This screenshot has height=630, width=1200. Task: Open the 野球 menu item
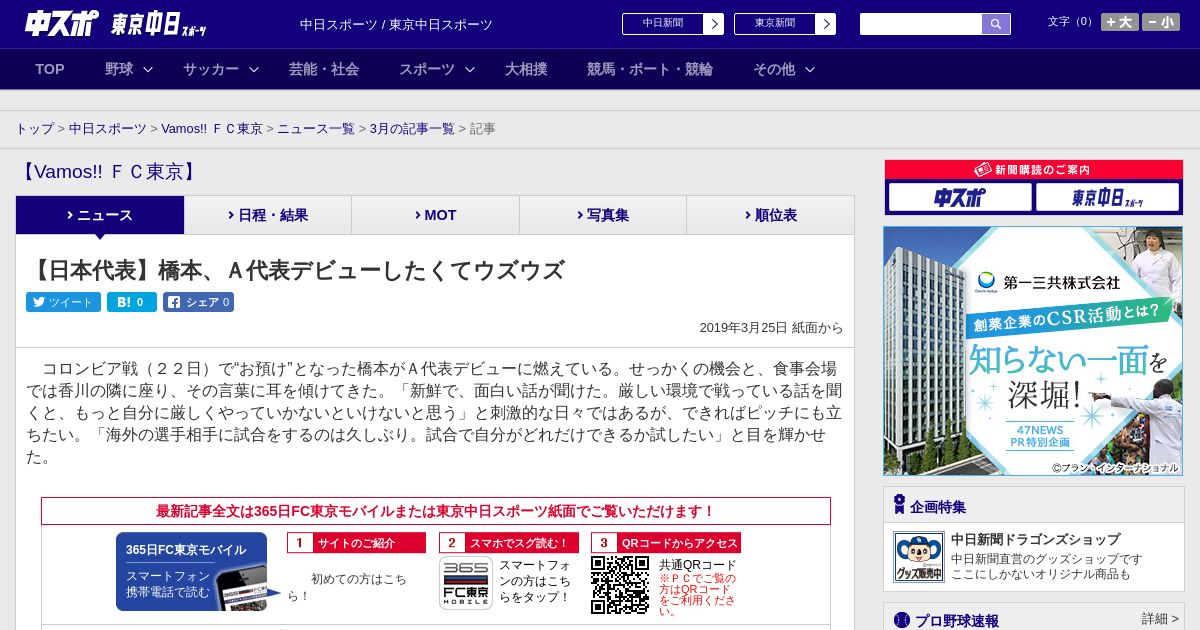(119, 69)
